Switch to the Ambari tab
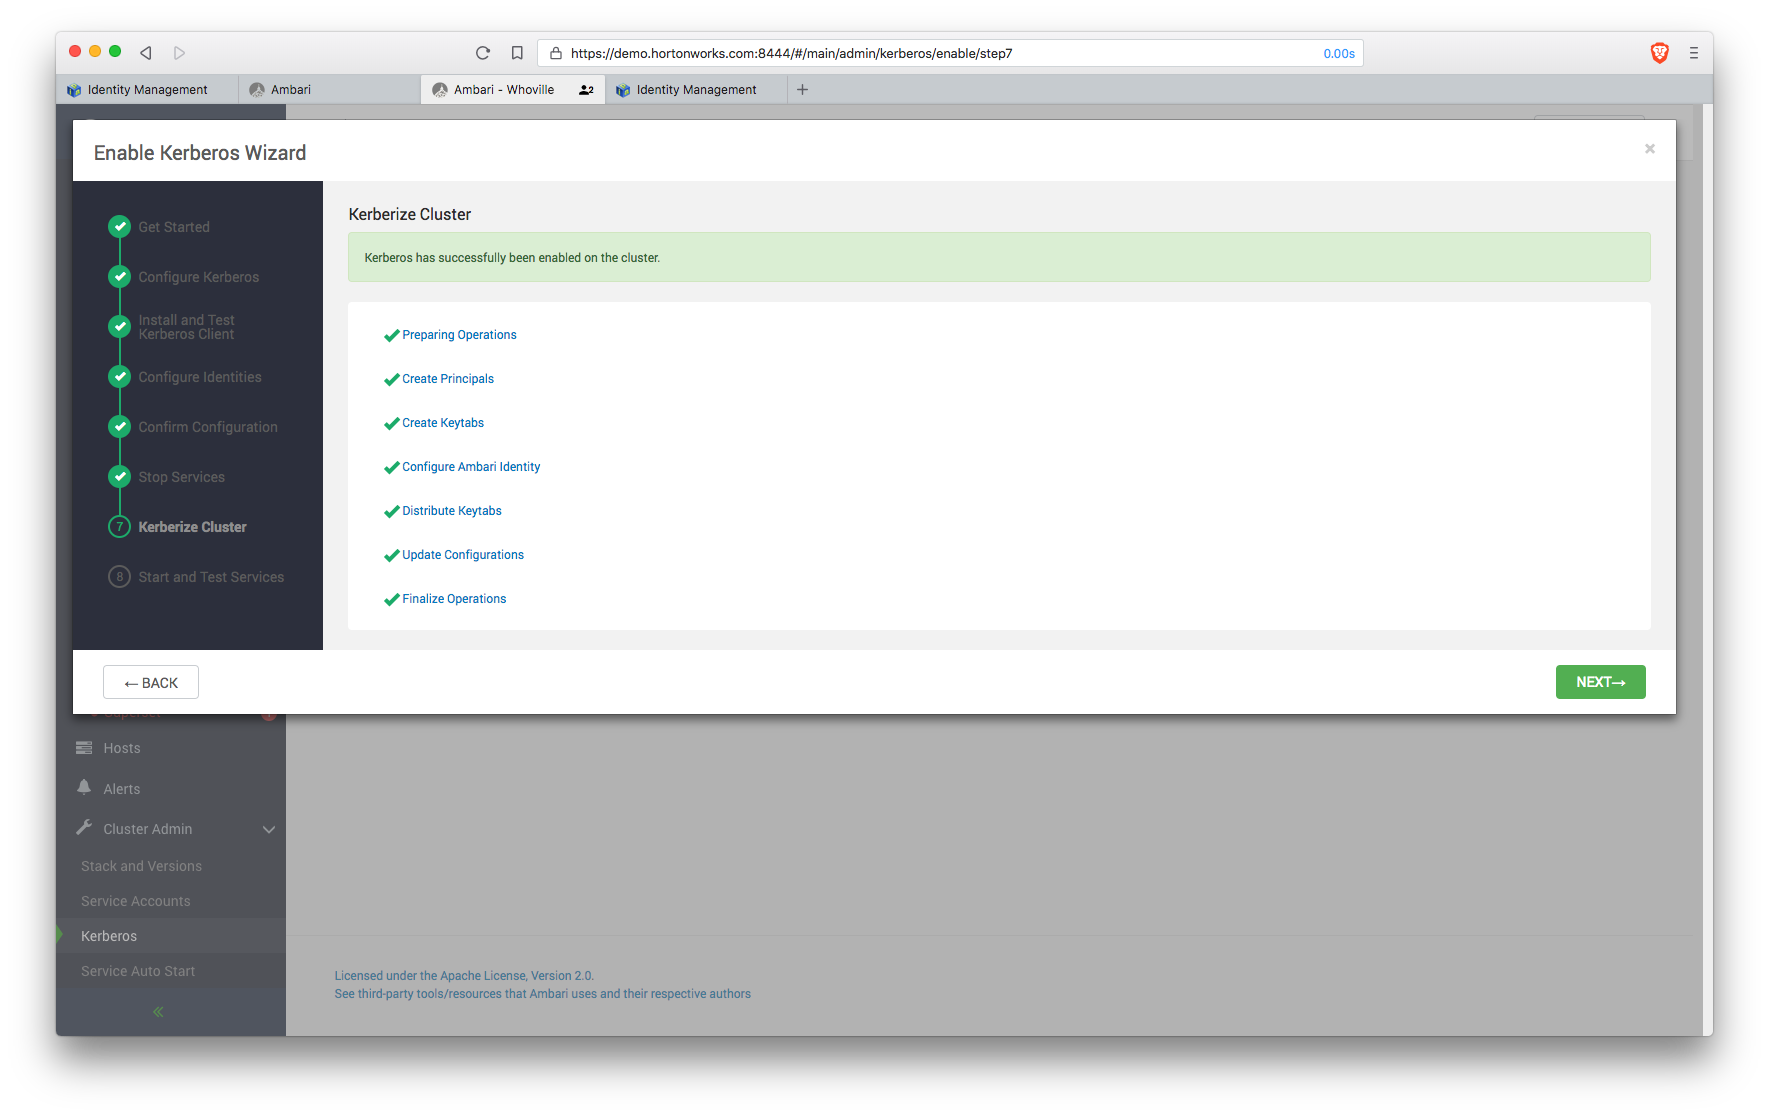Screen dimensions: 1769x1116 coord(330,90)
